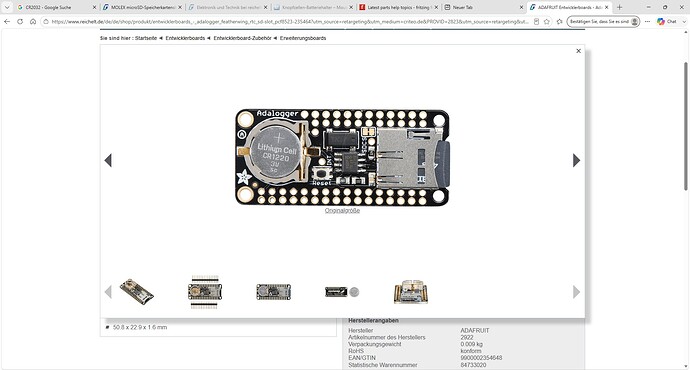
Task: Close the image lightbox with the X
Action: 578,51
